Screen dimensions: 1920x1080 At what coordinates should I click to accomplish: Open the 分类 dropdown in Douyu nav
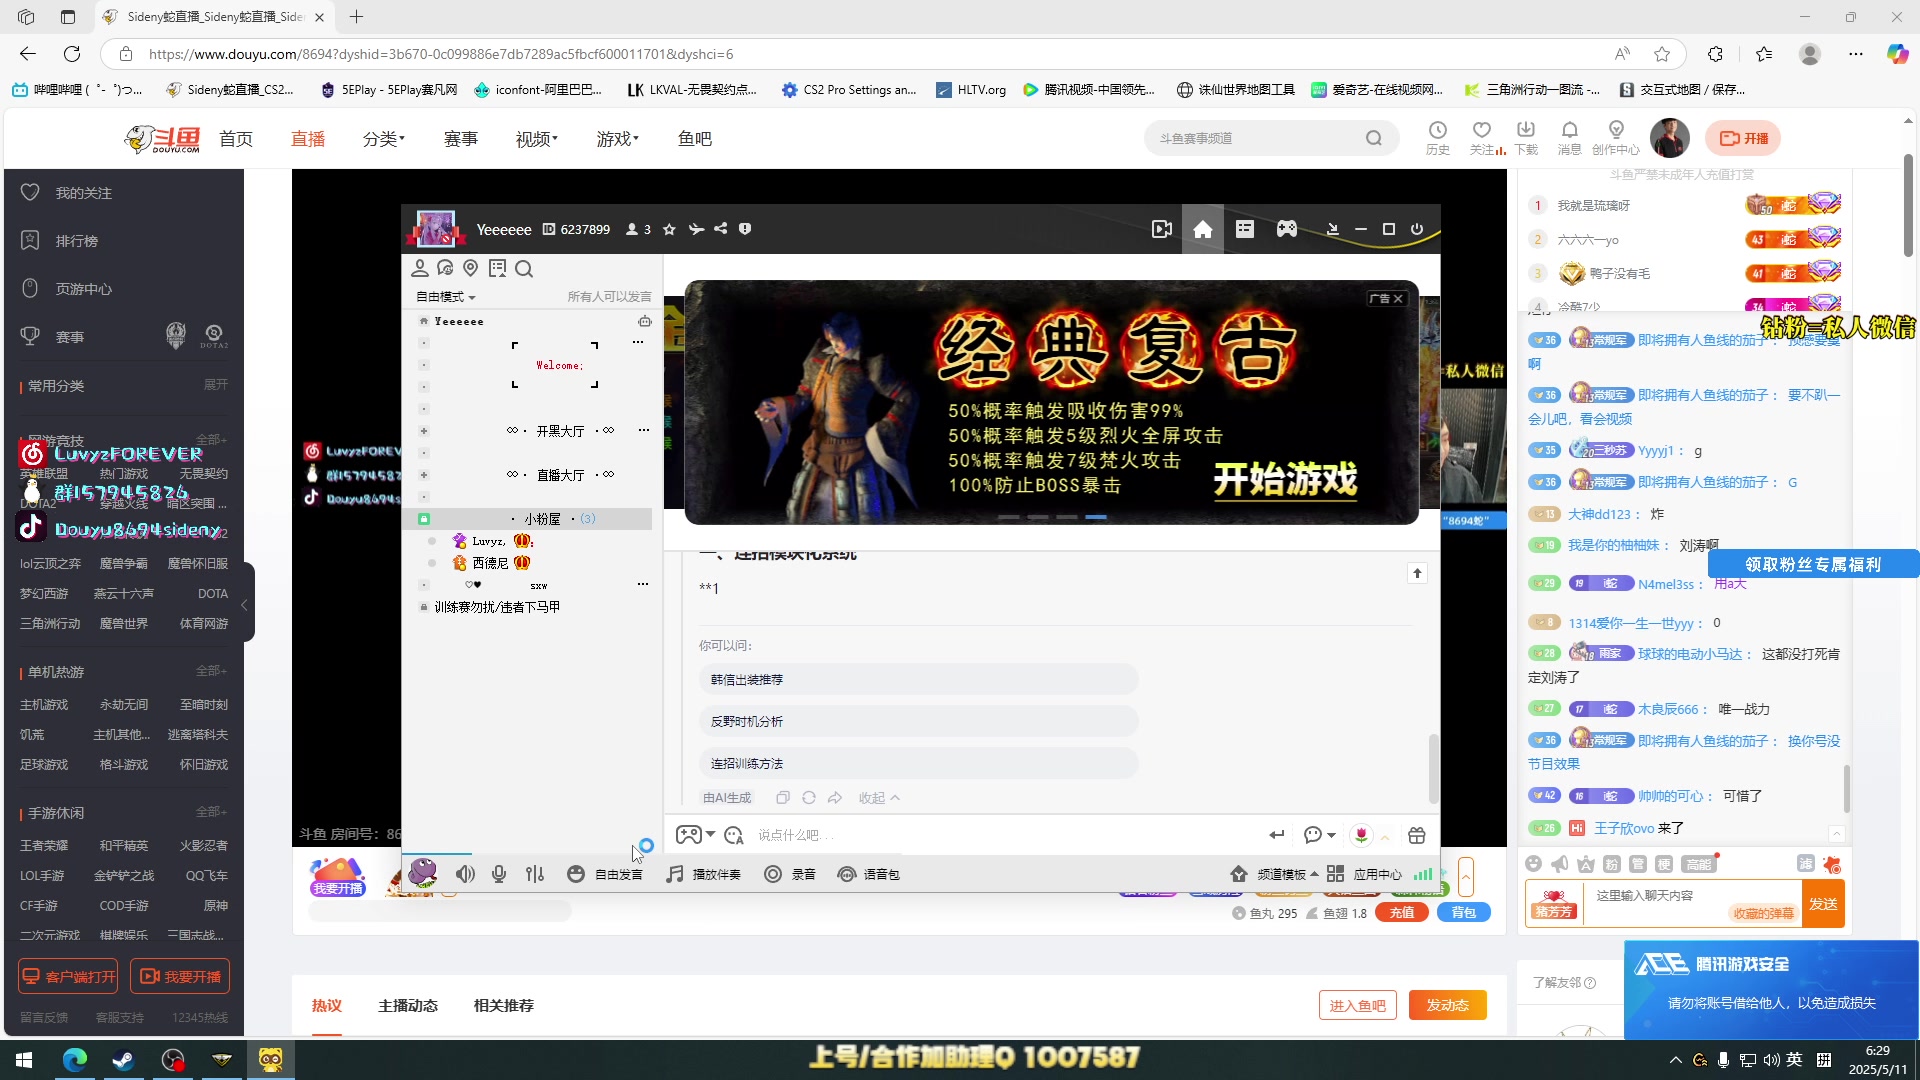[383, 139]
